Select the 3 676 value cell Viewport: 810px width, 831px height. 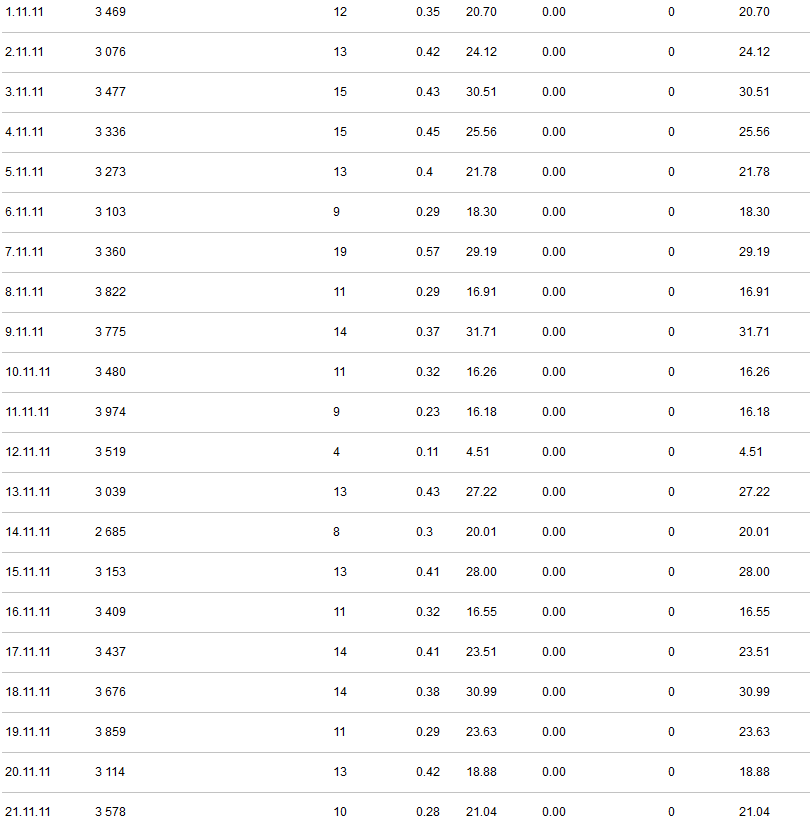110,692
